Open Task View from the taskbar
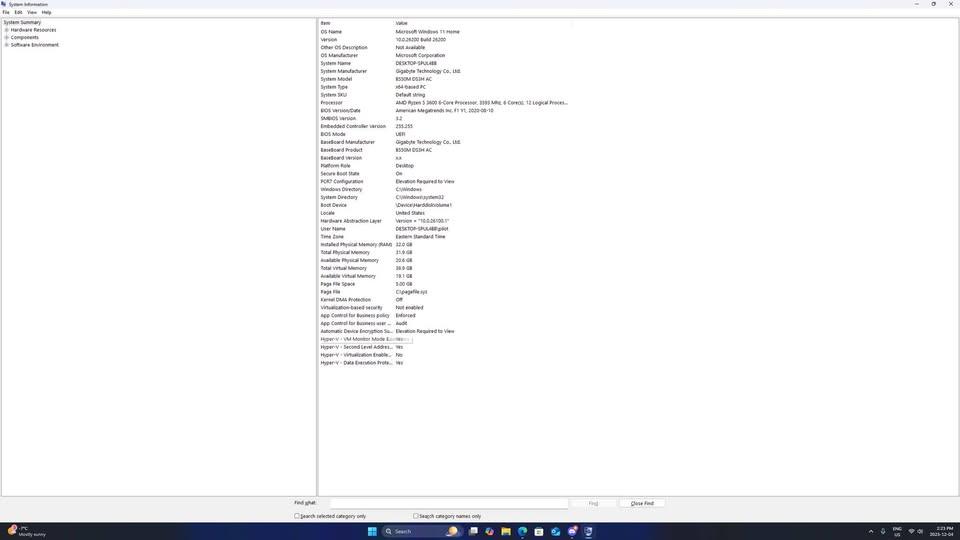The width and height of the screenshot is (960, 540). click(x=473, y=531)
